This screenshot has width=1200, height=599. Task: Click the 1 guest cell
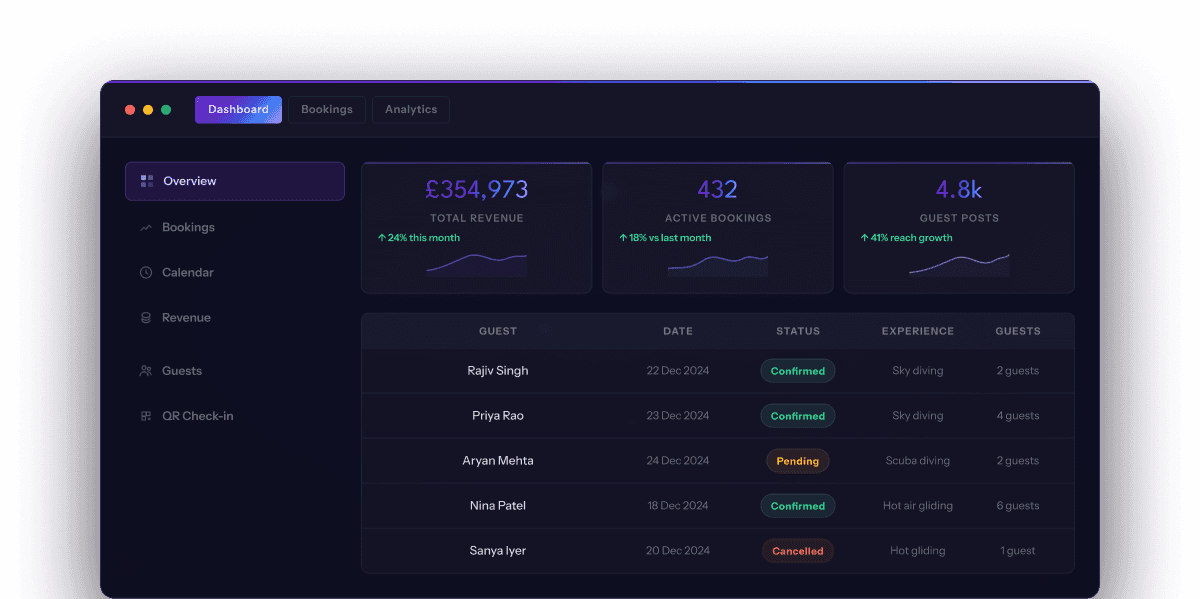pyautogui.click(x=1018, y=551)
